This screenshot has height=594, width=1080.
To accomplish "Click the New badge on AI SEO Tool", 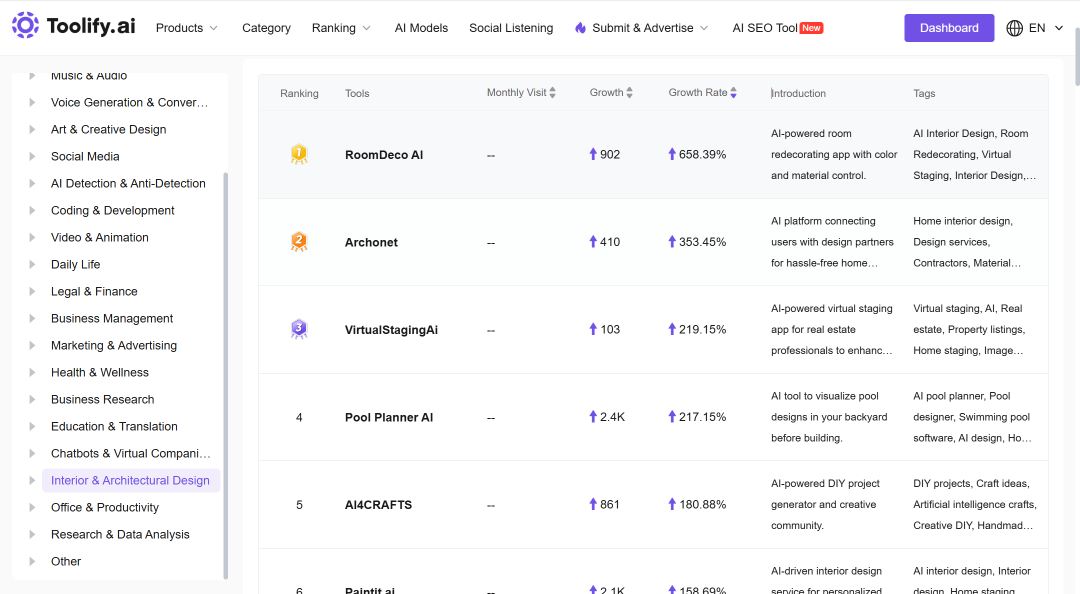I will pyautogui.click(x=811, y=28).
